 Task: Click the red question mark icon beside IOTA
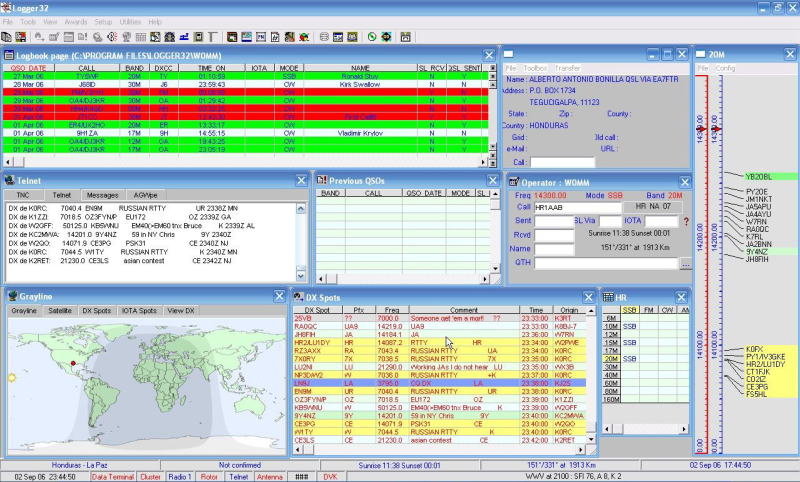pyautogui.click(x=686, y=221)
